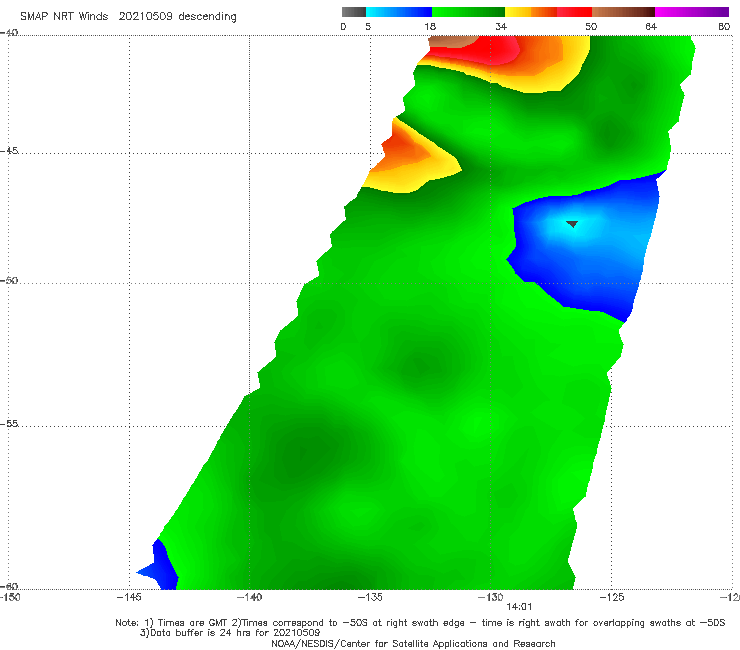740x650 pixels.
Task: Click the orange-yellow wind patch near latitude -45
Action: 411,158
